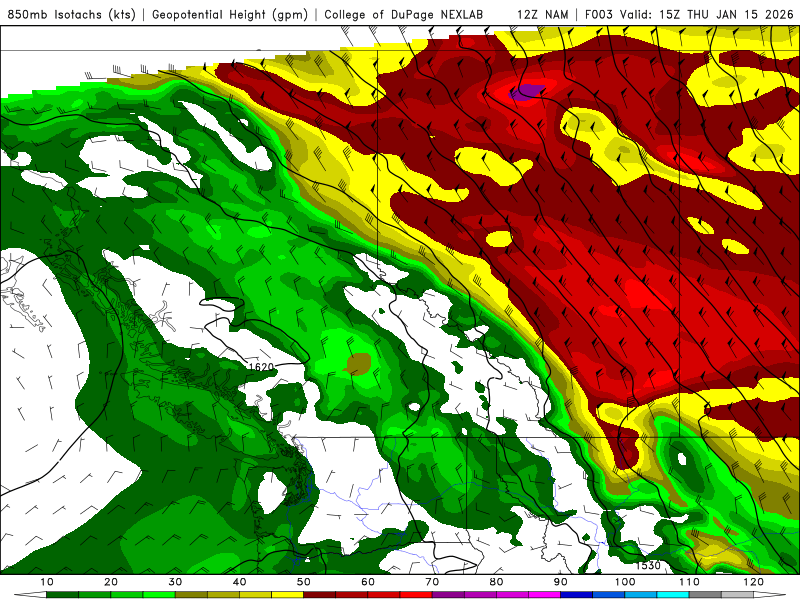
Task: Click the '850mb Isotachs (kts)' title text
Action: (71, 15)
